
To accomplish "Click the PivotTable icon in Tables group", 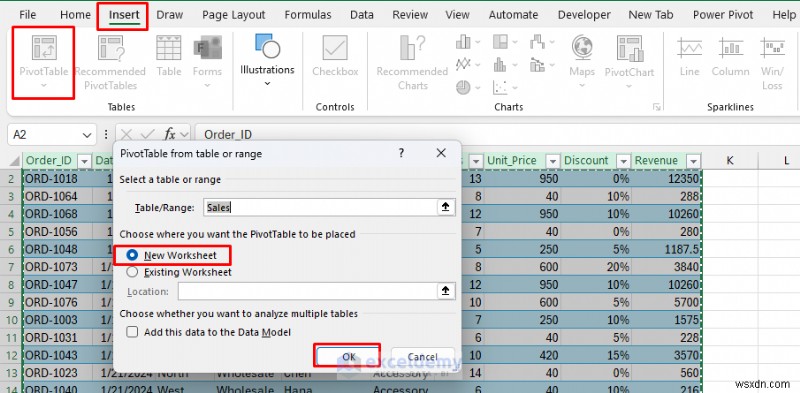I will pyautogui.click(x=44, y=48).
